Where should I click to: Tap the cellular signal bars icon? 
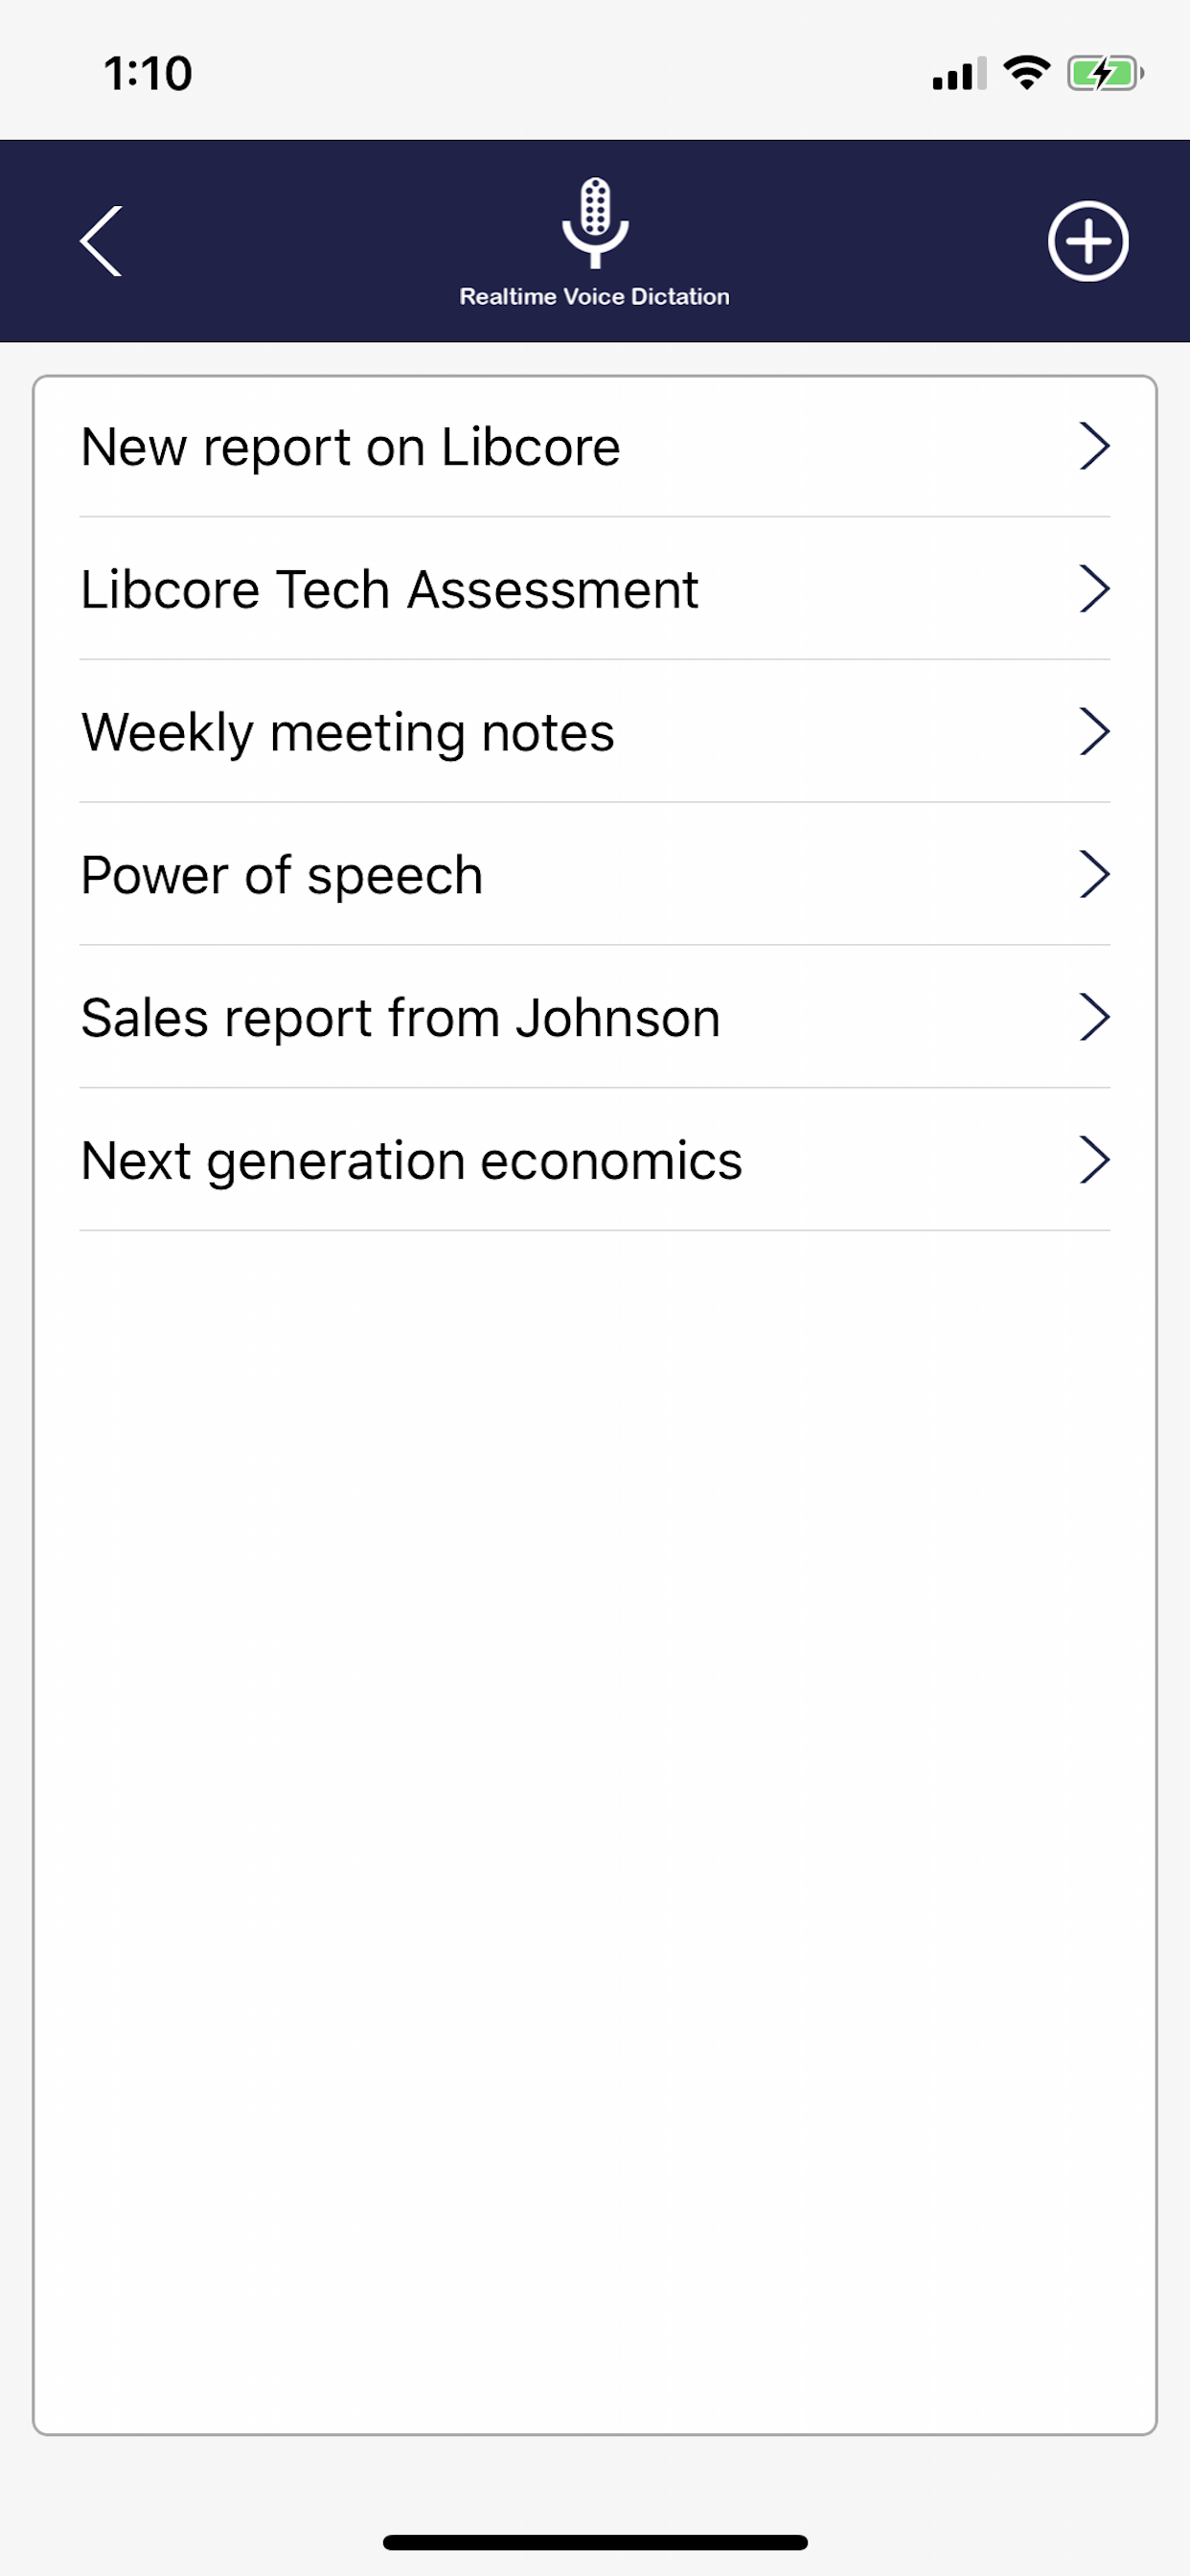click(959, 74)
